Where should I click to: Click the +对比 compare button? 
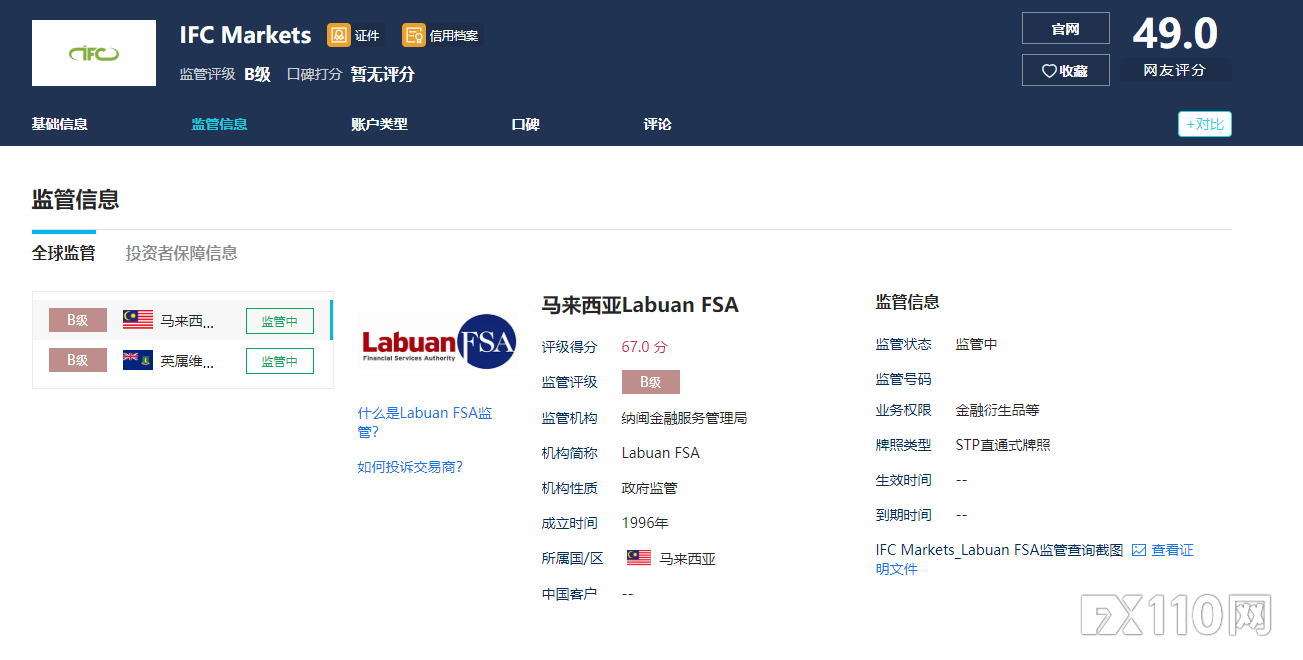tap(1205, 124)
